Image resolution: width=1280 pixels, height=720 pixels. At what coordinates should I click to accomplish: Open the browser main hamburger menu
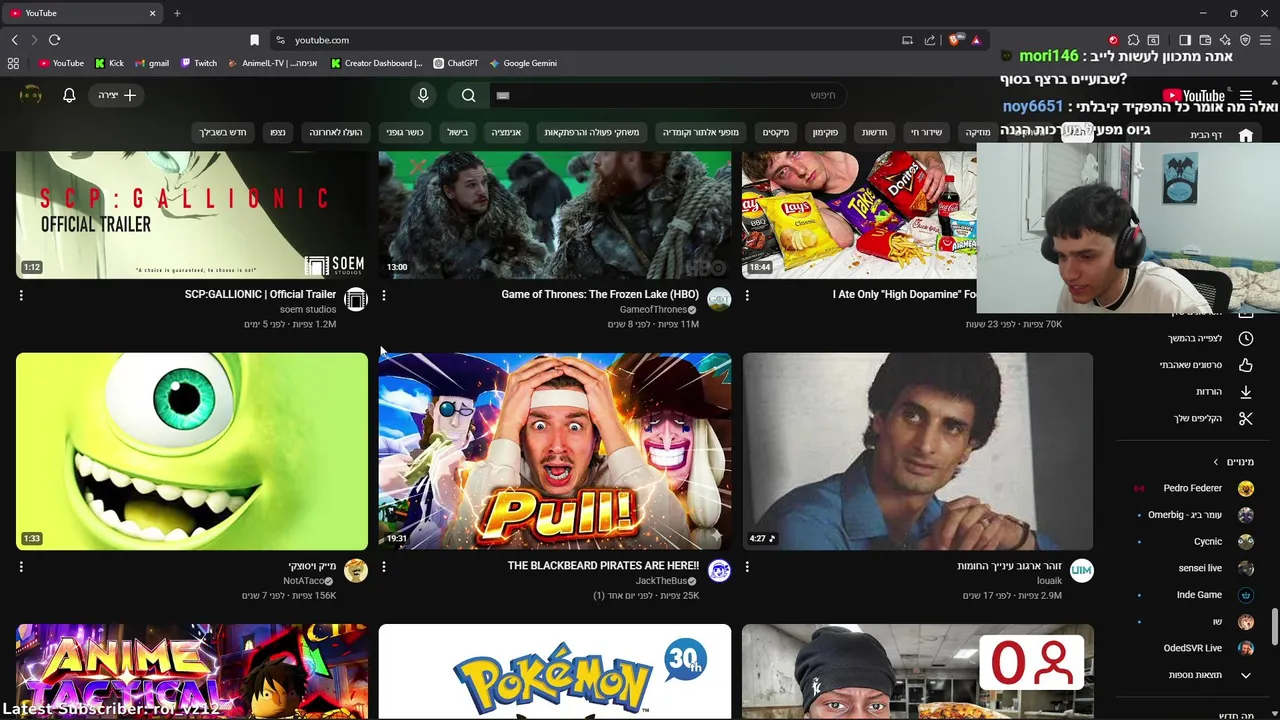(x=1266, y=40)
